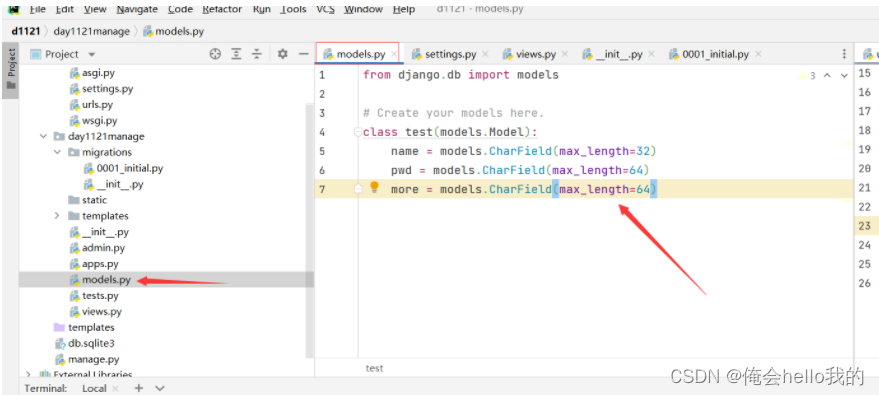The width and height of the screenshot is (879, 395).
Task: Click test breadcrumb below editor
Action: click(x=374, y=368)
